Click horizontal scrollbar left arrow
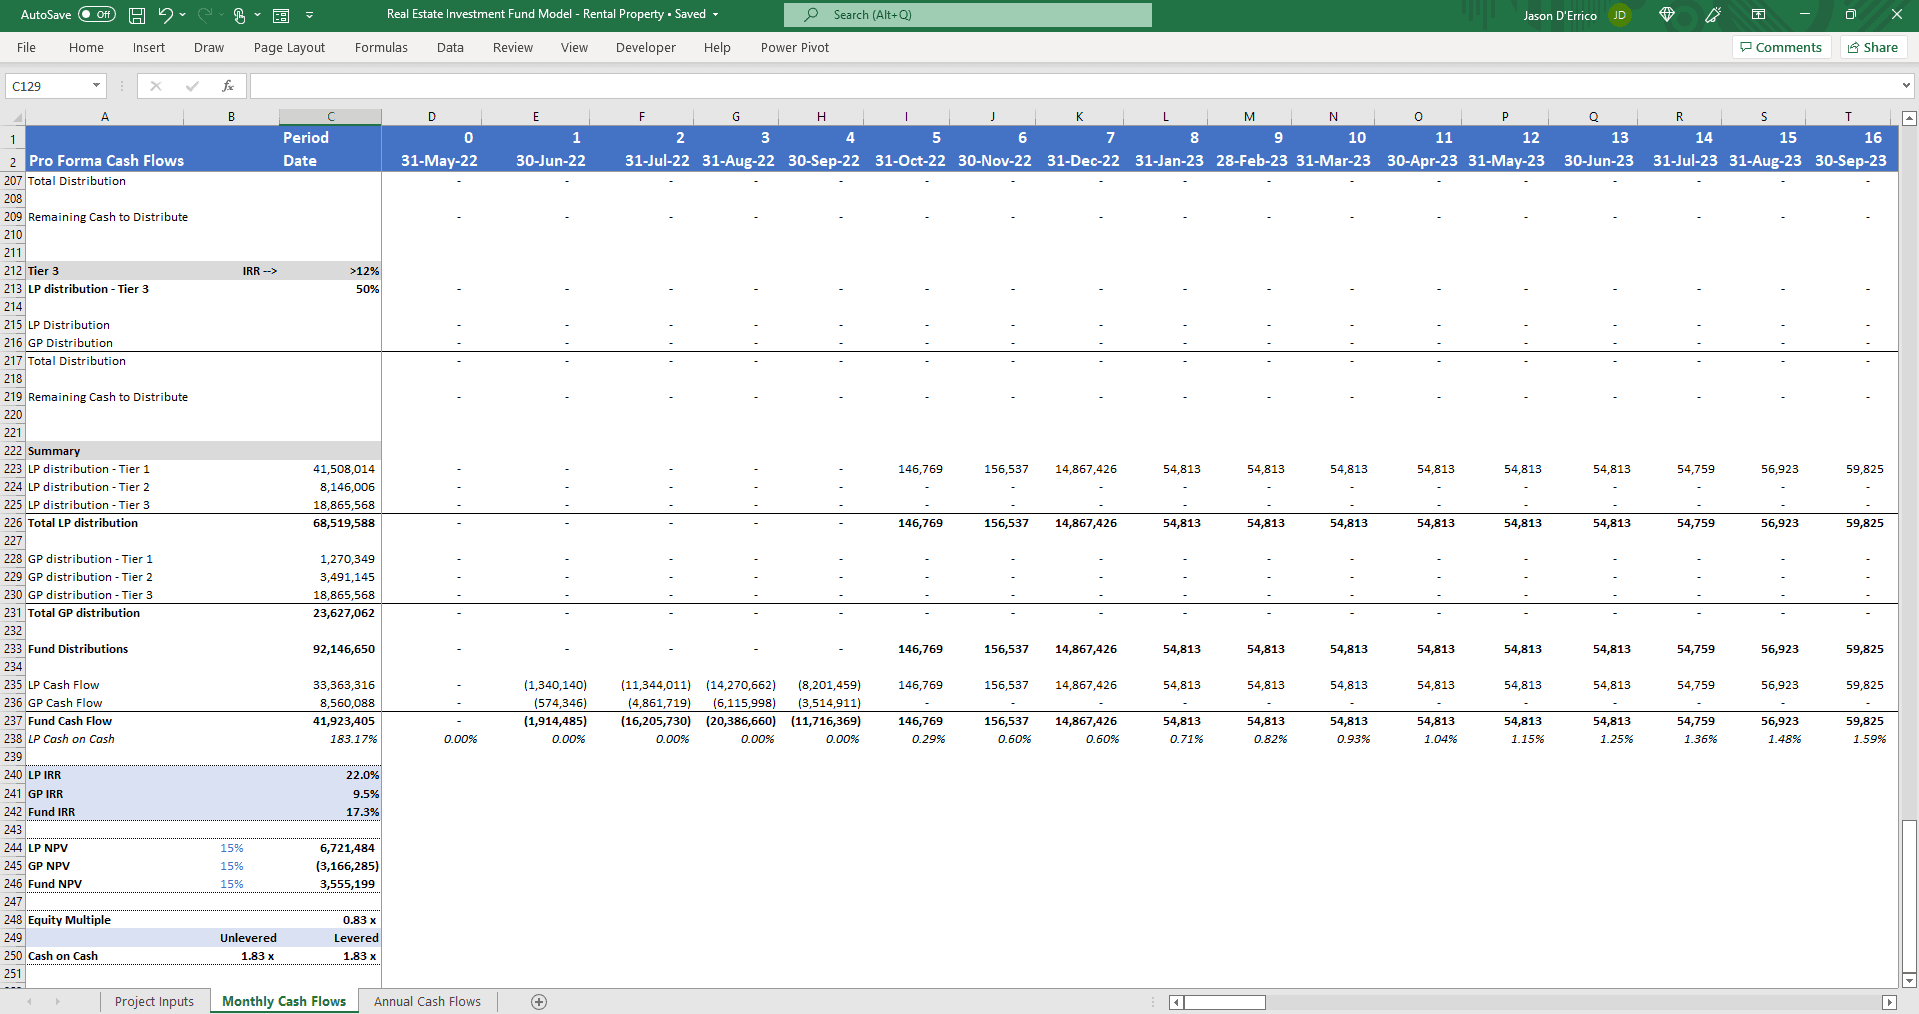The image size is (1919, 1014). [1176, 1002]
